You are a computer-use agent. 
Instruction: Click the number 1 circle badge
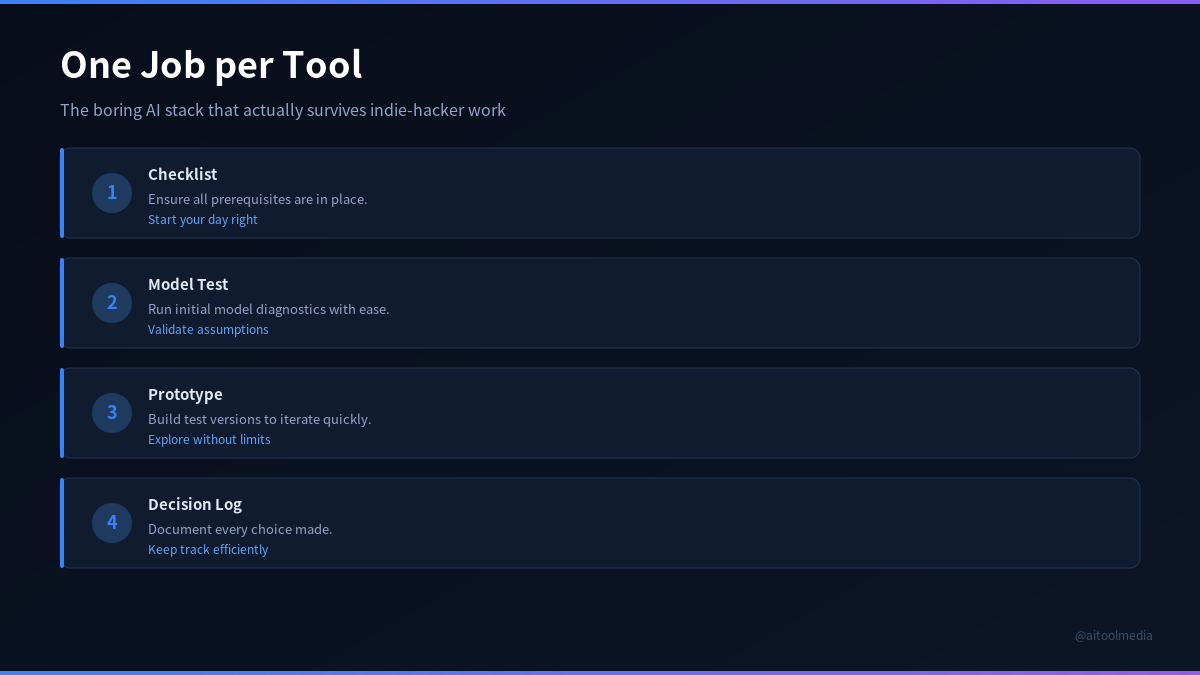pyautogui.click(x=112, y=193)
